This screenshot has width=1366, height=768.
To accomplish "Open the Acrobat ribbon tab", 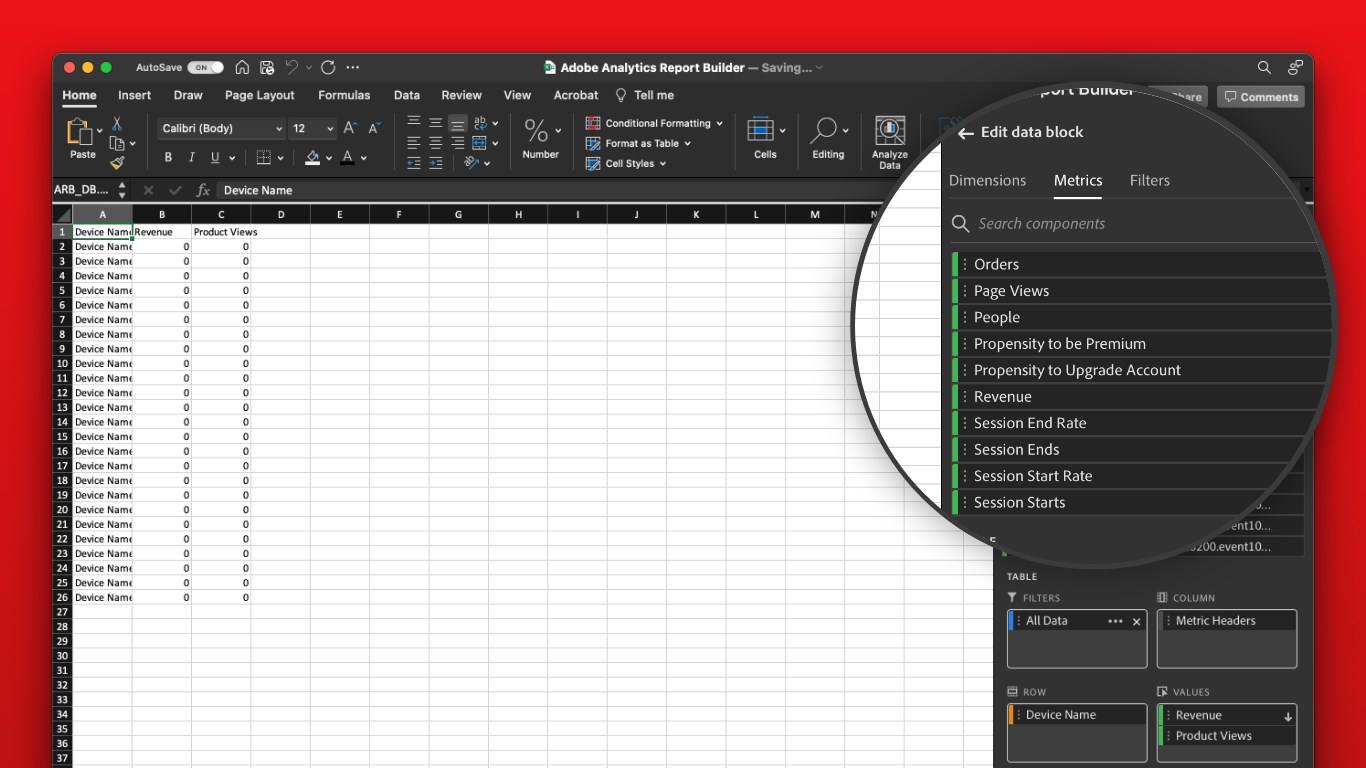I will (576, 95).
